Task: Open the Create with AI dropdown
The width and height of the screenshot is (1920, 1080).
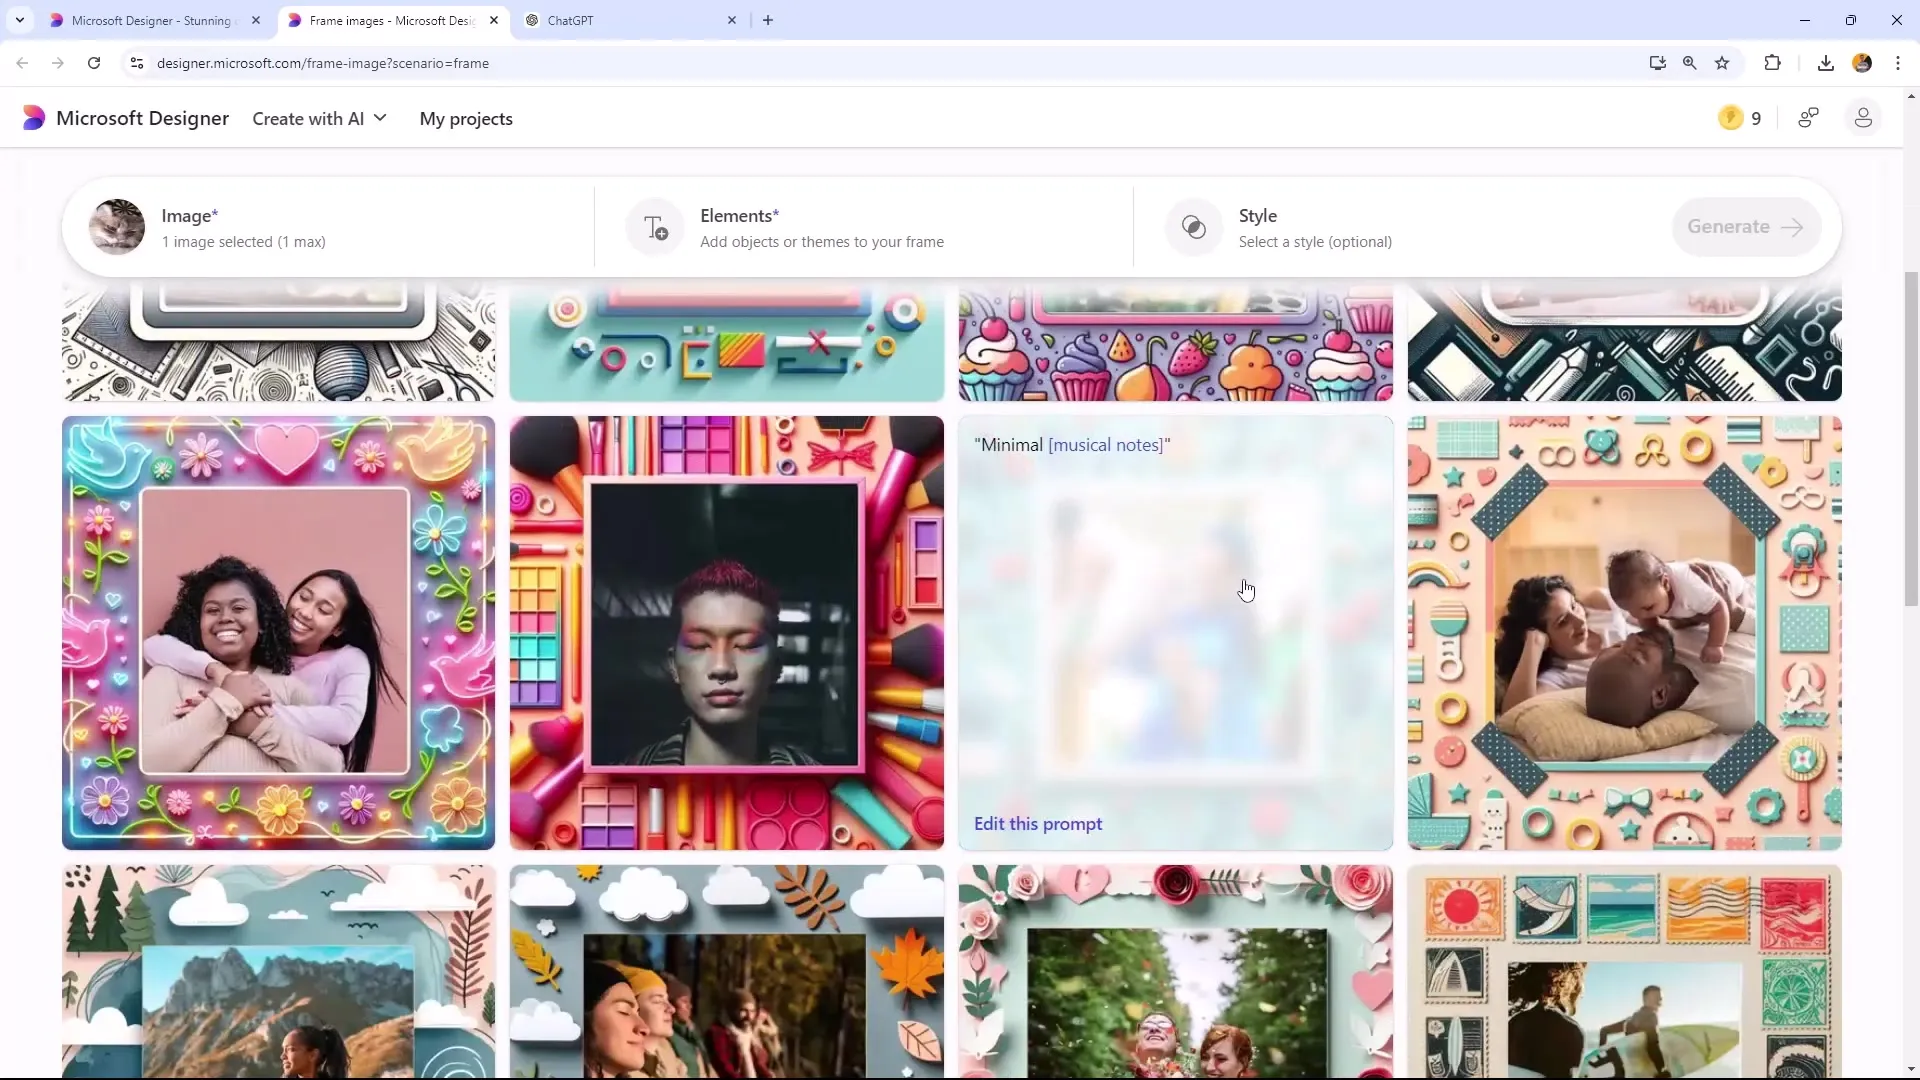Action: (320, 118)
